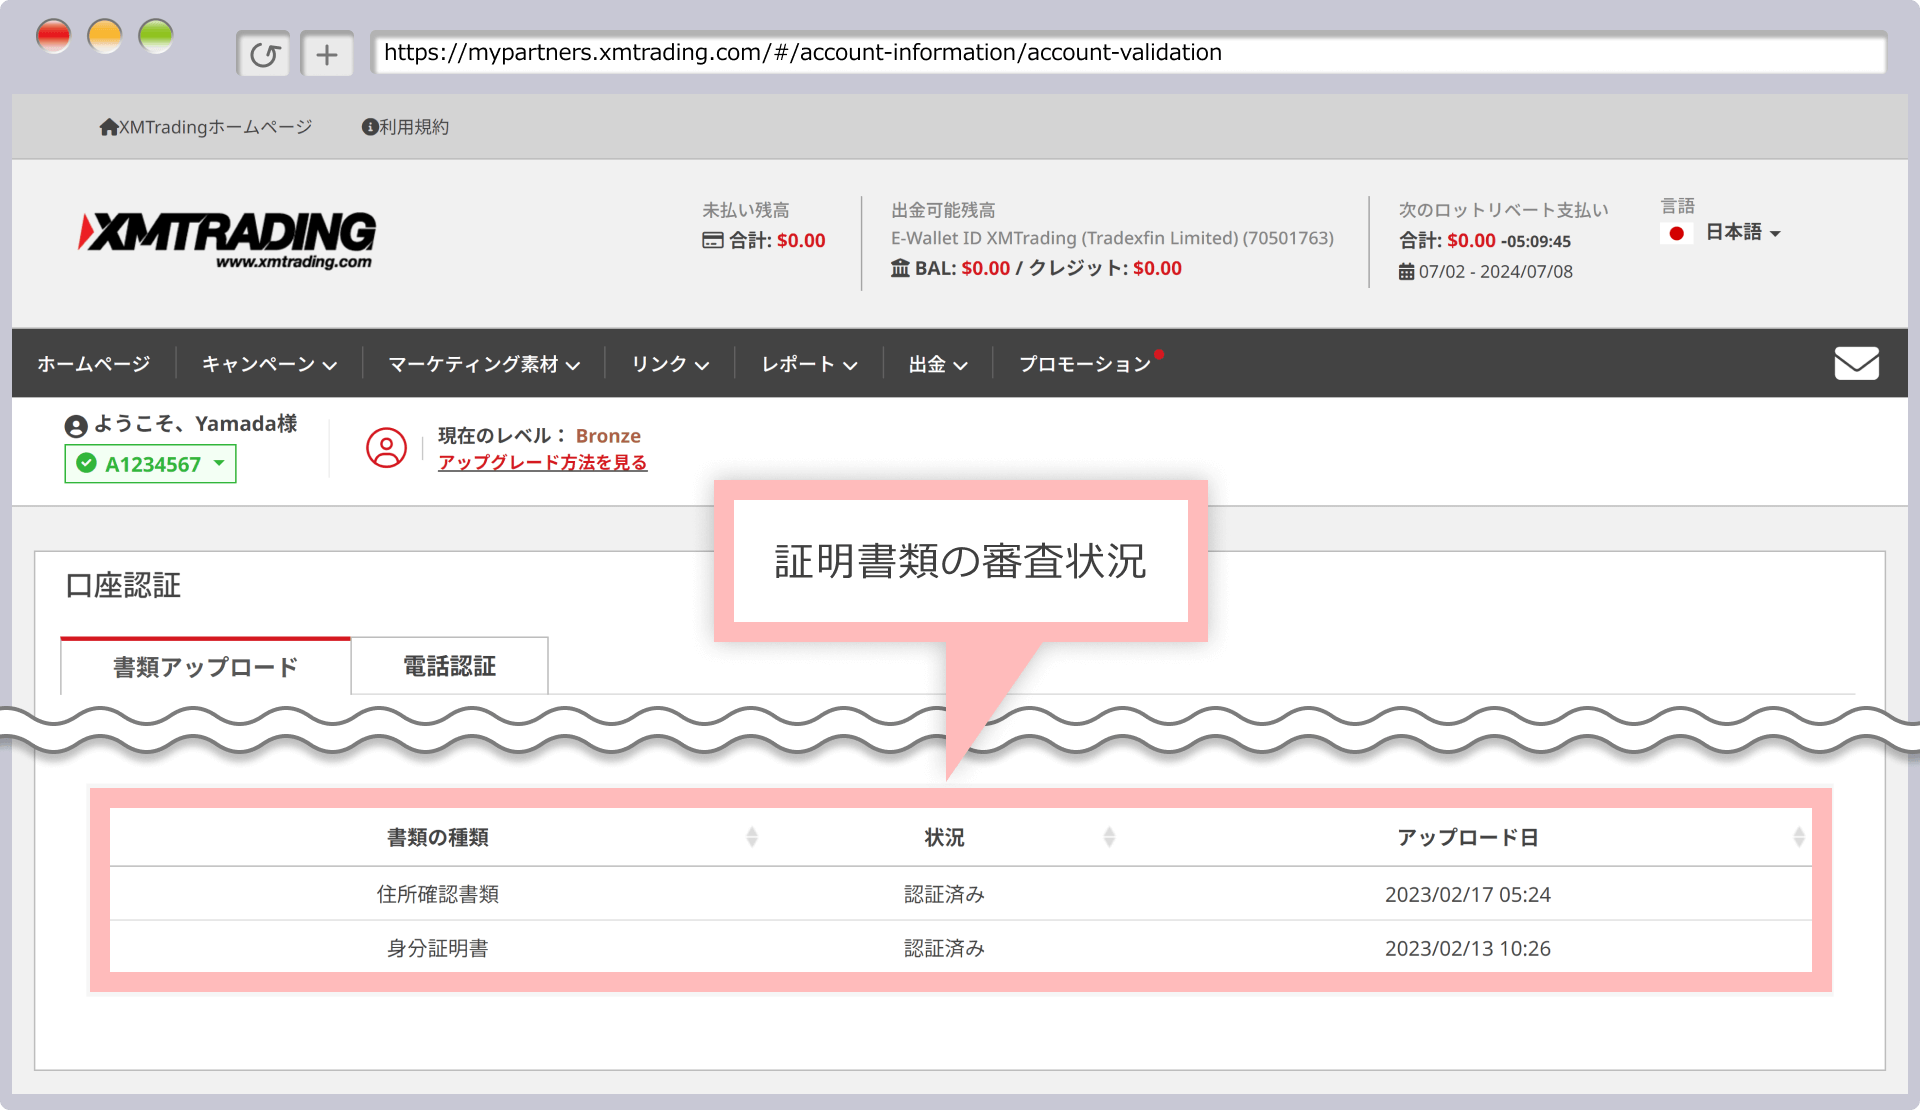1920x1110 pixels.
Task: Open a new tab with plus icon
Action: tap(327, 54)
